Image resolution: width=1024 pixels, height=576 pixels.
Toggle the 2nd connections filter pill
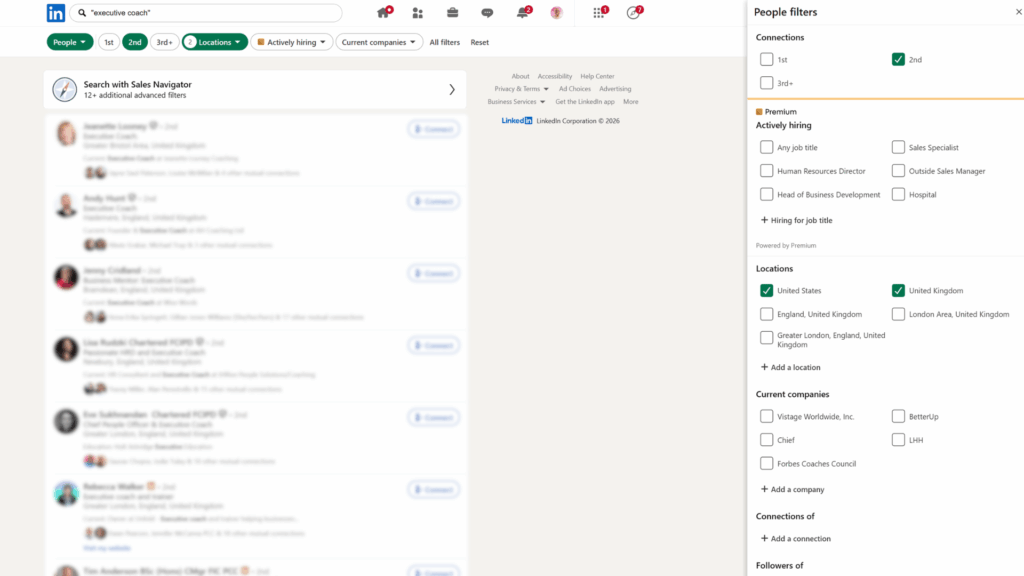(135, 42)
